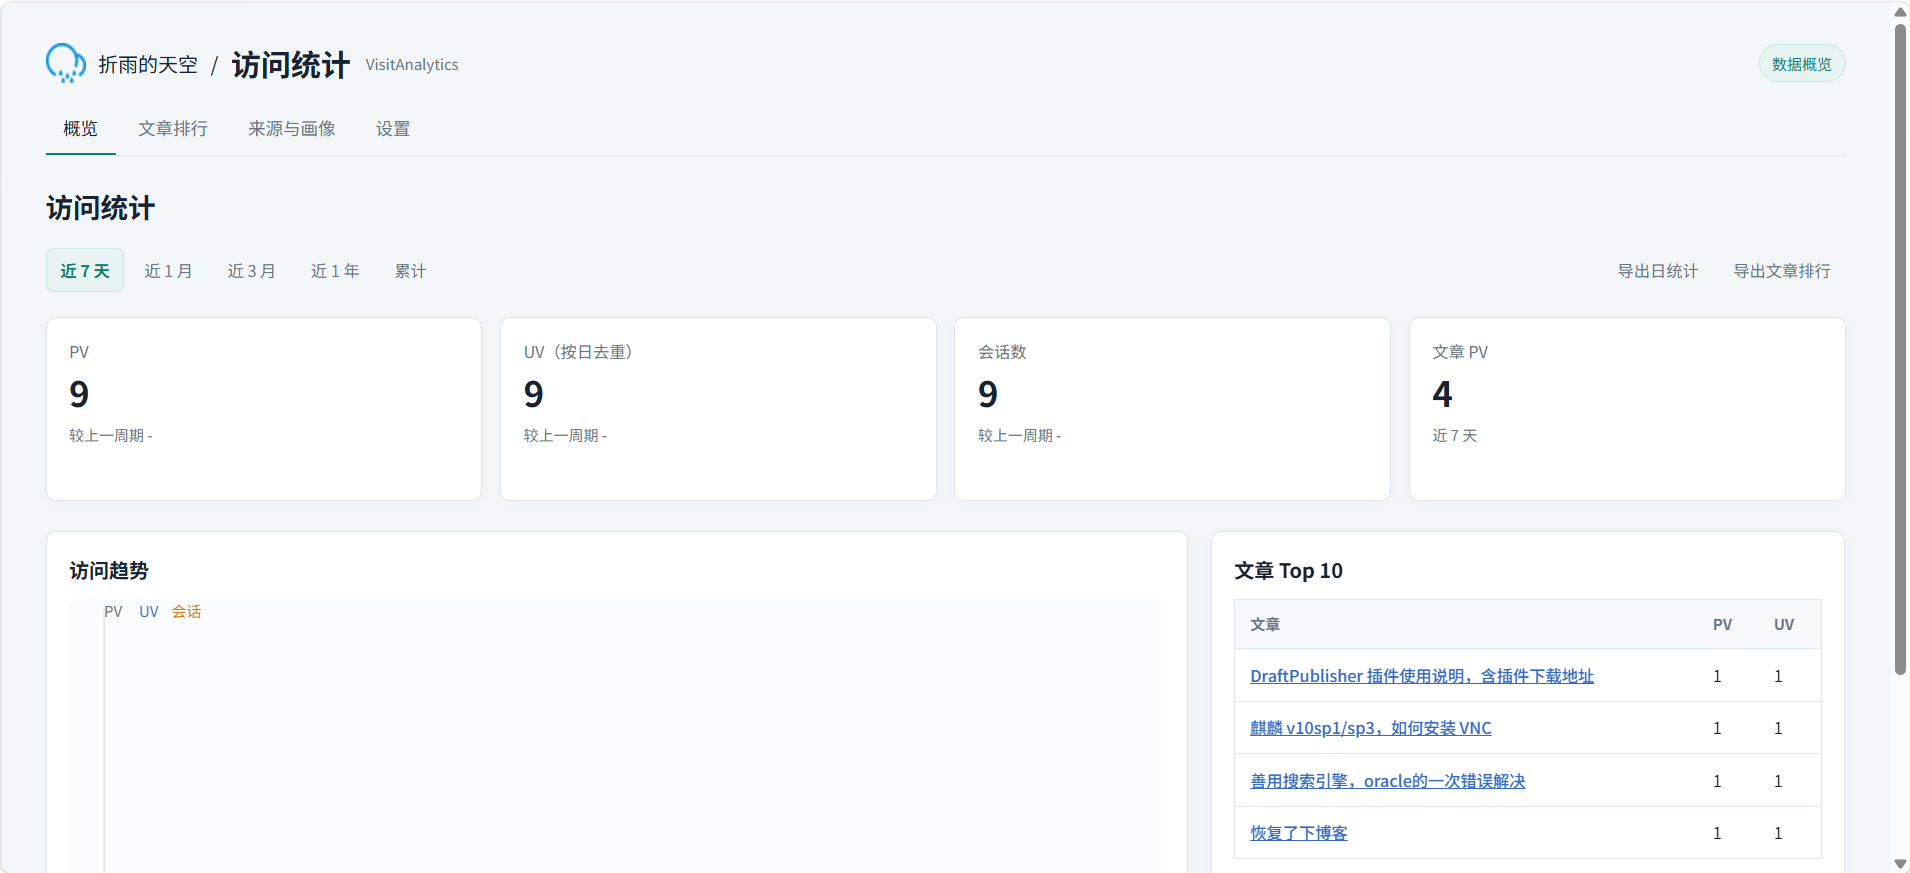This screenshot has height=873, width=1910.
Task: Toggle the 会话 legend in trend chart
Action: tap(187, 612)
